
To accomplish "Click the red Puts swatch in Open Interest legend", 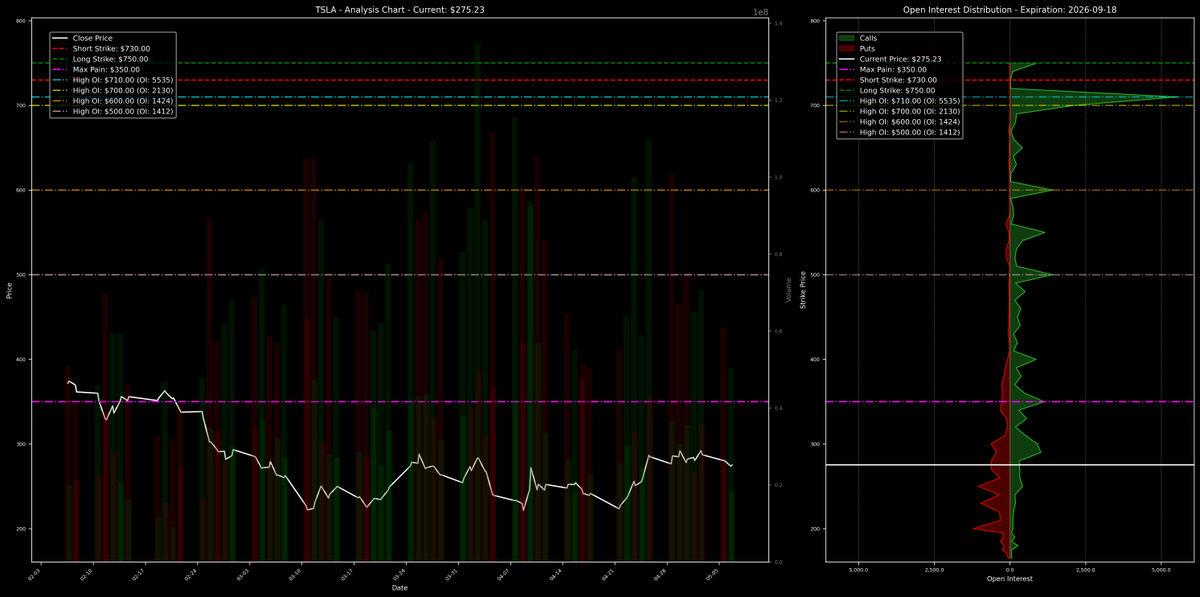I will [846, 48].
